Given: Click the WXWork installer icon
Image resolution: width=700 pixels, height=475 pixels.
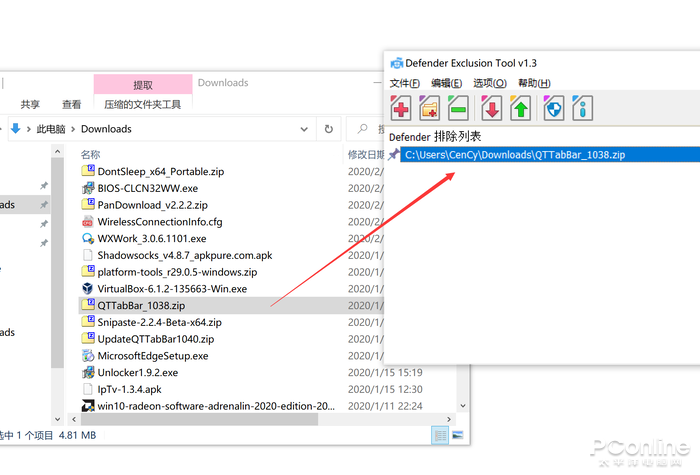Looking at the screenshot, I should [x=88, y=238].
